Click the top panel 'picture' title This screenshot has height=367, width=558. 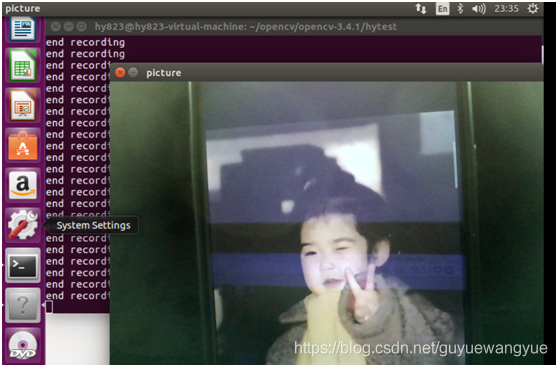click(x=23, y=9)
